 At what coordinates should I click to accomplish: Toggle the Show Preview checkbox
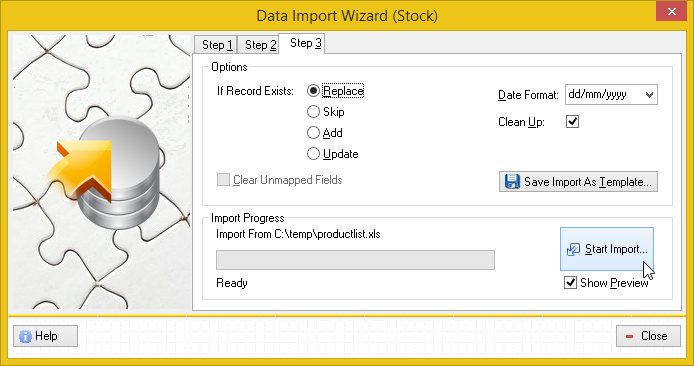coord(571,282)
